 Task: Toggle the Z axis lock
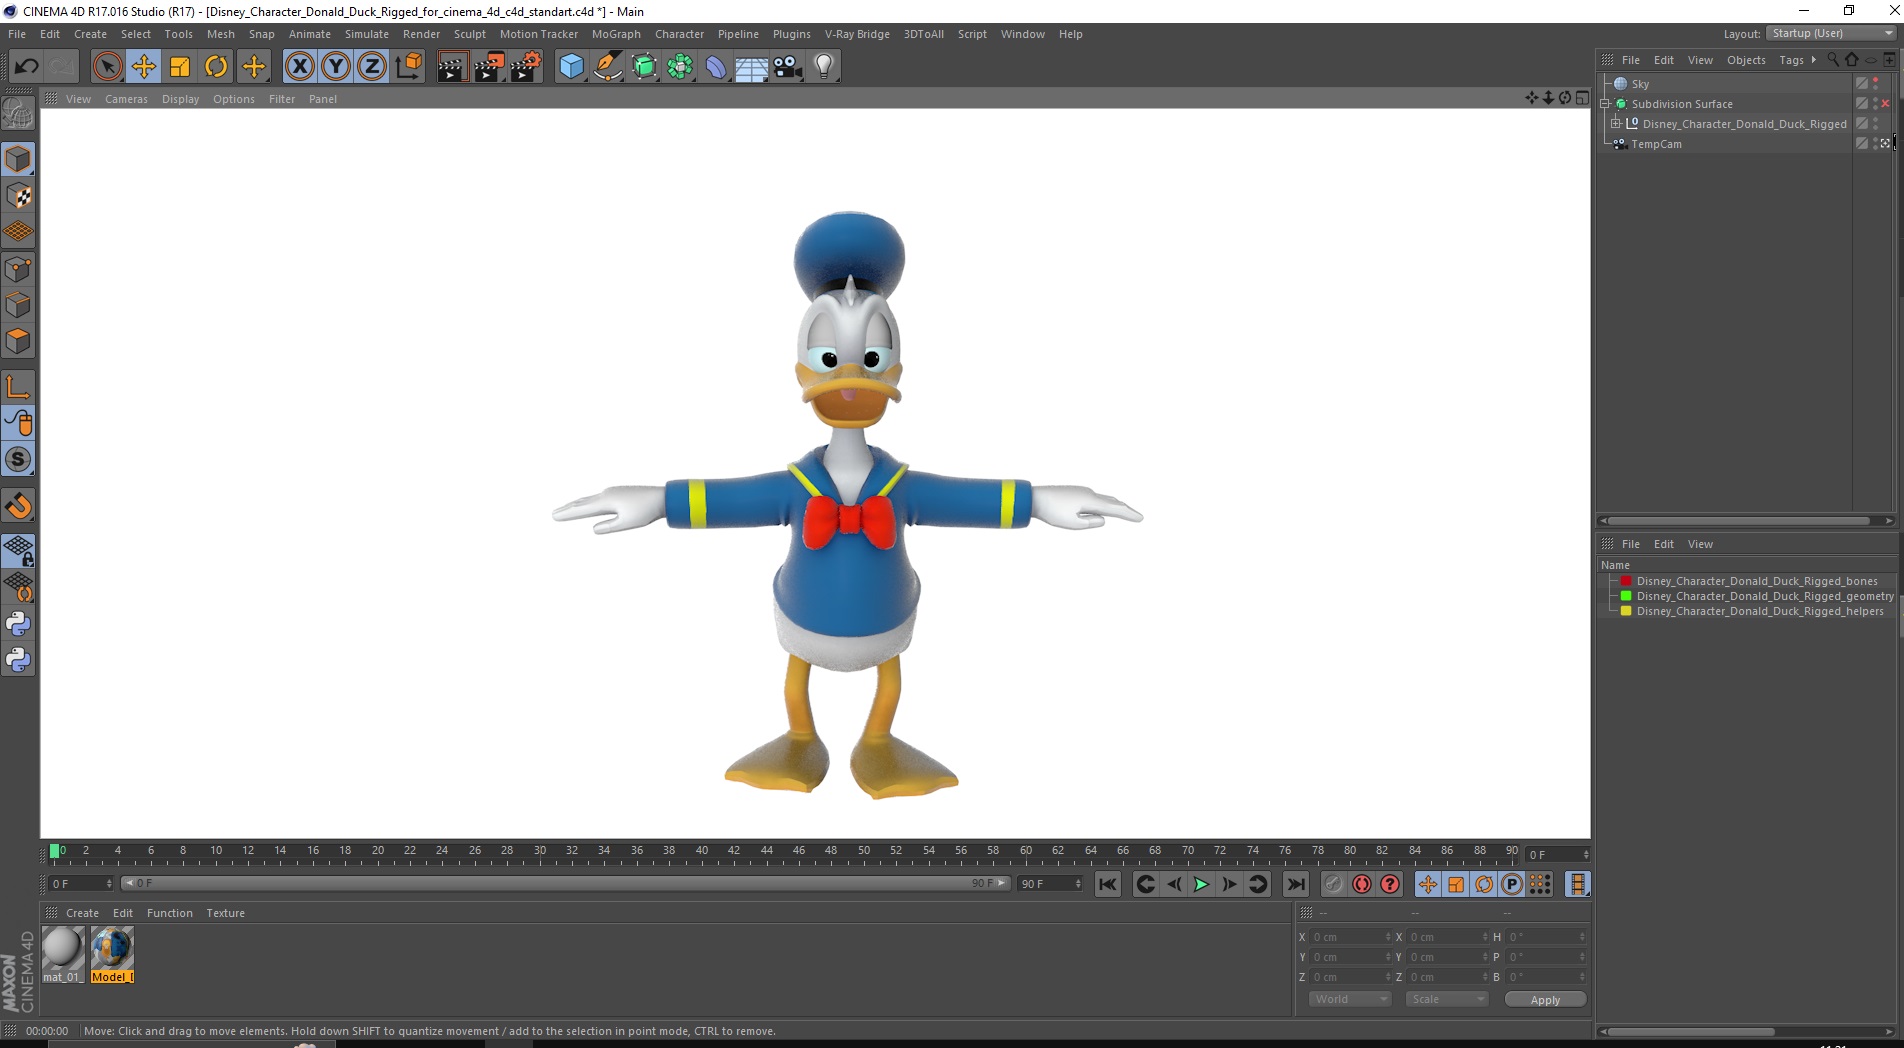[x=372, y=67]
